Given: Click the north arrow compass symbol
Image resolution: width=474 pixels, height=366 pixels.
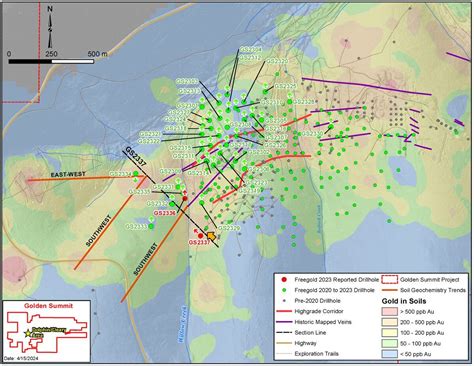Looking at the screenshot, I should [50, 27].
